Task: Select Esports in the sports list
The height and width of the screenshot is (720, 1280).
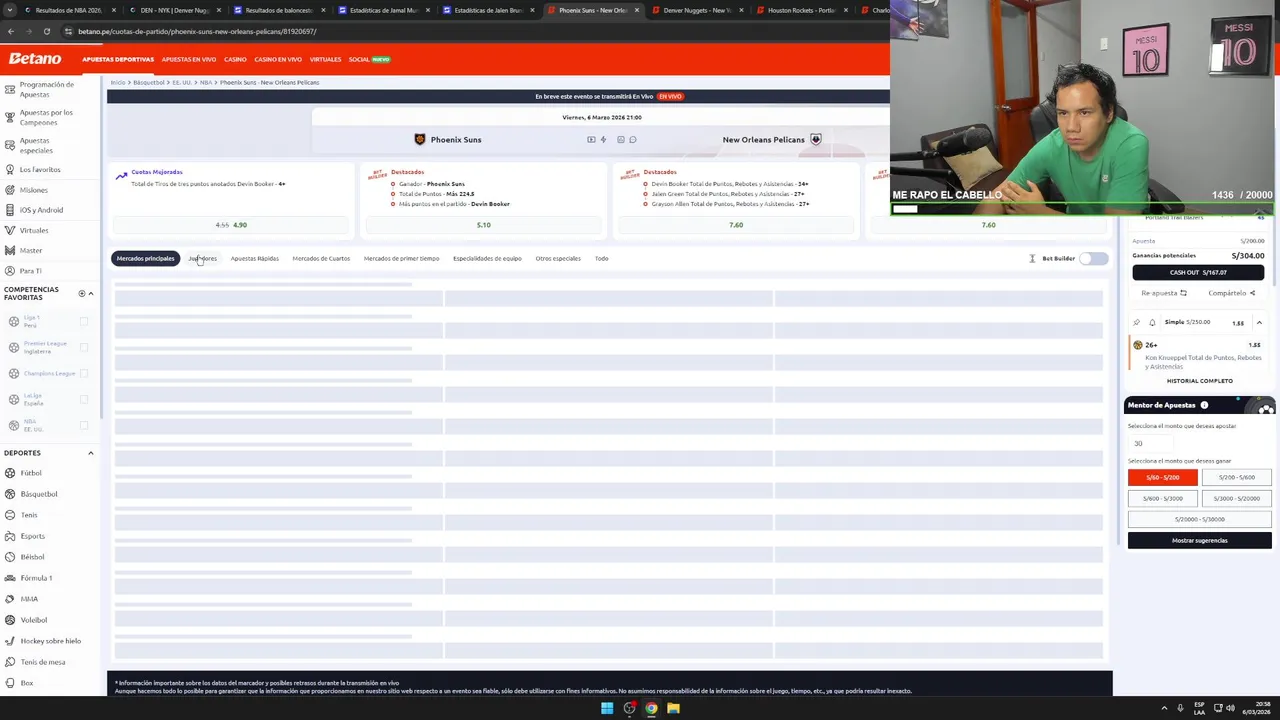Action: [32, 536]
